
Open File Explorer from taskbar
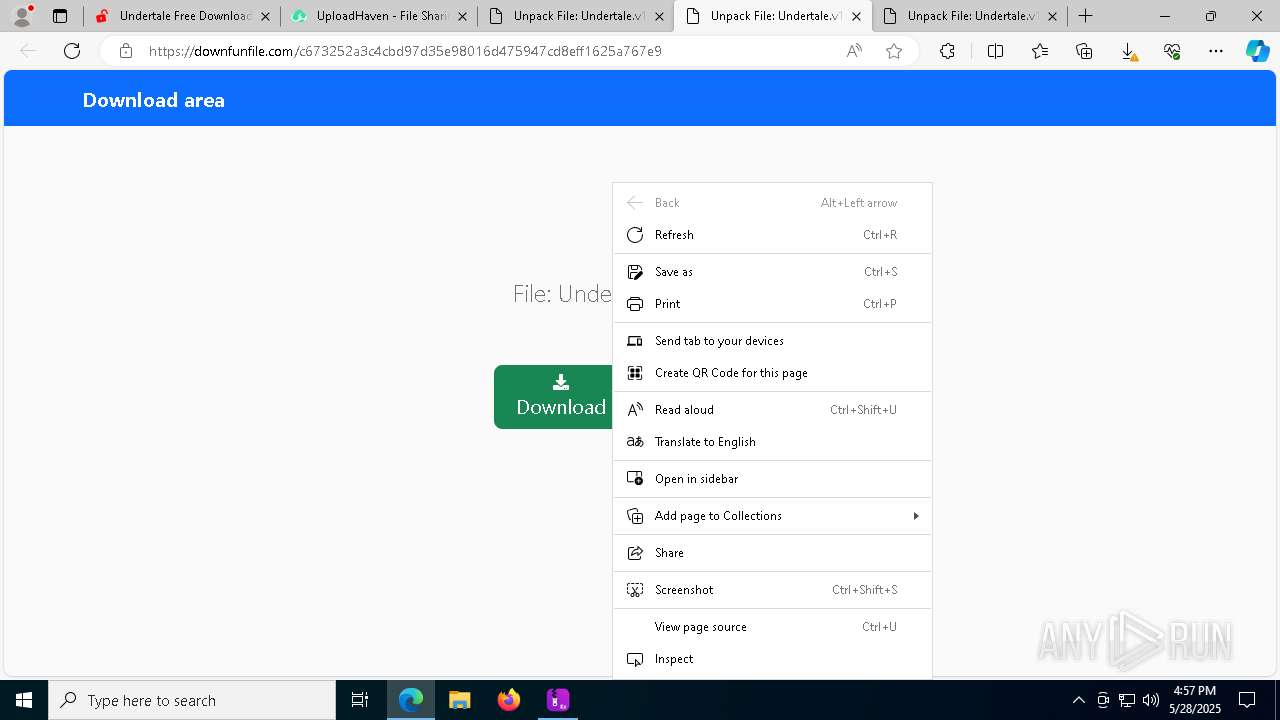459,700
